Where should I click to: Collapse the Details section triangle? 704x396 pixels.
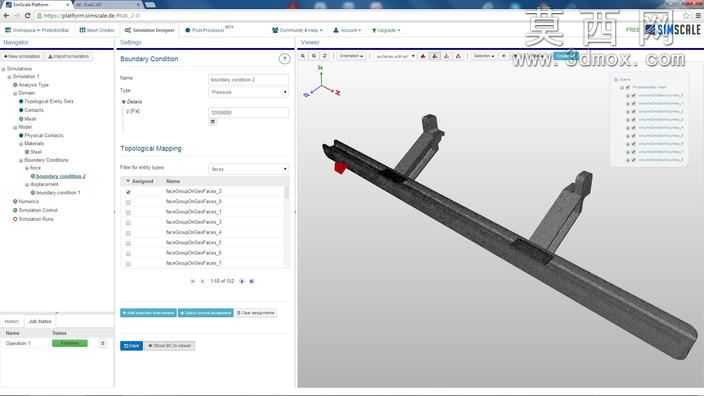123,102
